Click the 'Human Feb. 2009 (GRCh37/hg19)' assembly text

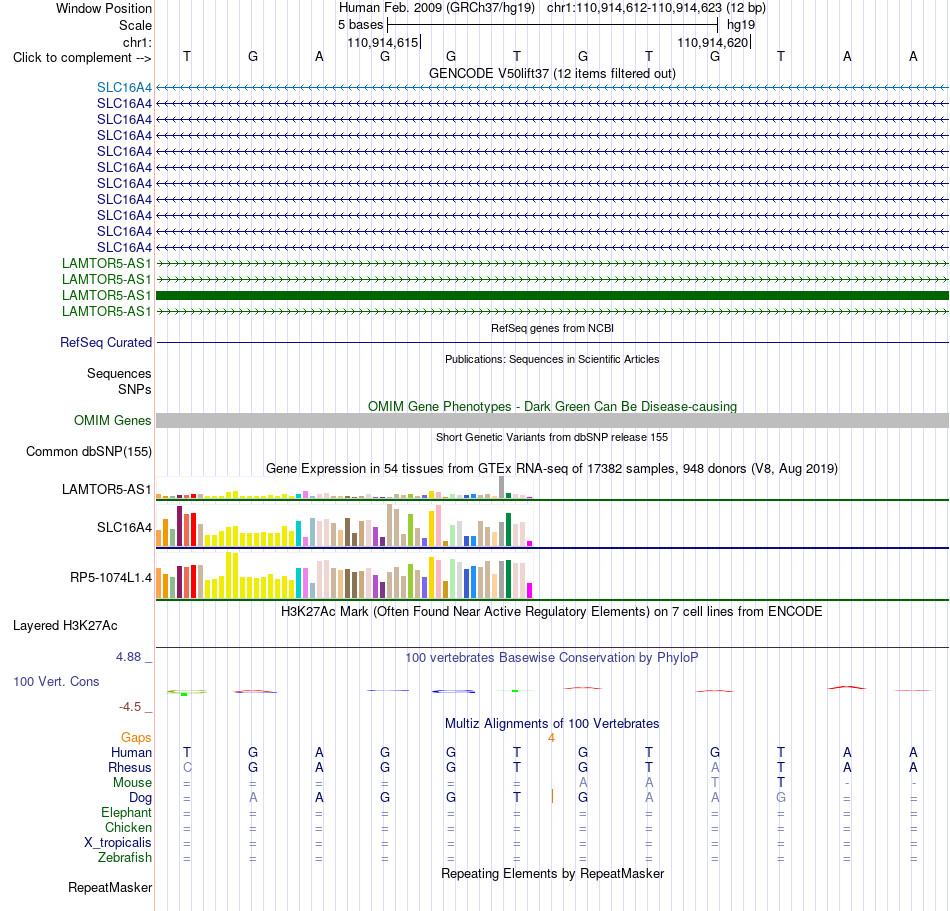click(437, 8)
